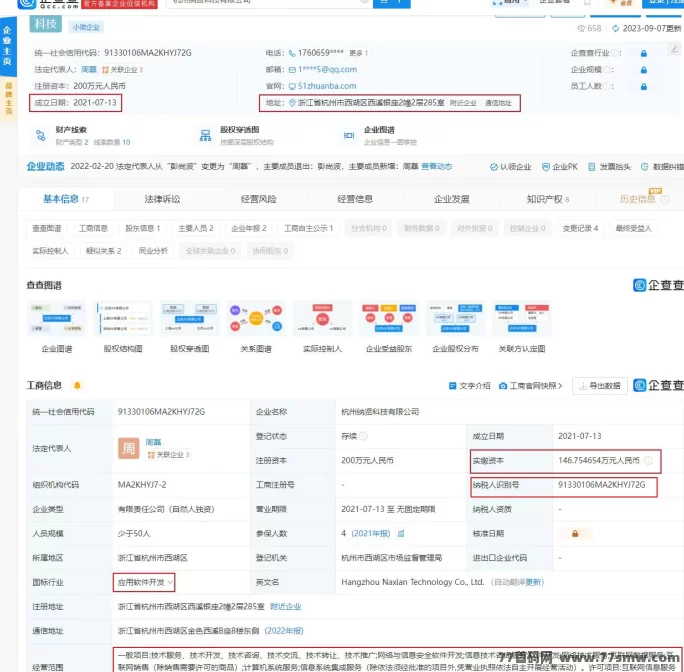
Task: Click the lock icon next to 企业规模
Action: [x=643, y=70]
